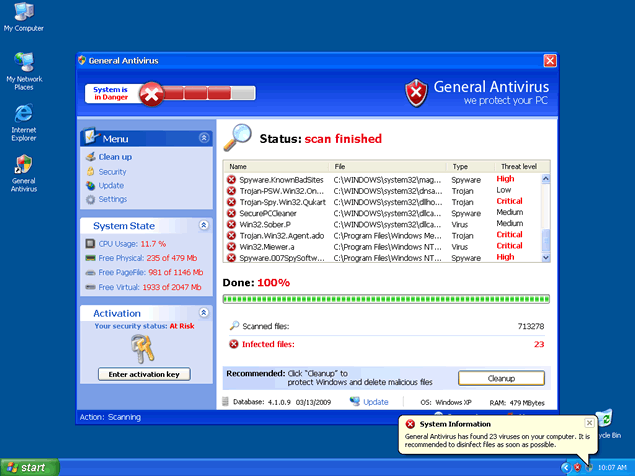Double-check the My Computer desktop icon
The image size is (635, 476).
pos(24,16)
